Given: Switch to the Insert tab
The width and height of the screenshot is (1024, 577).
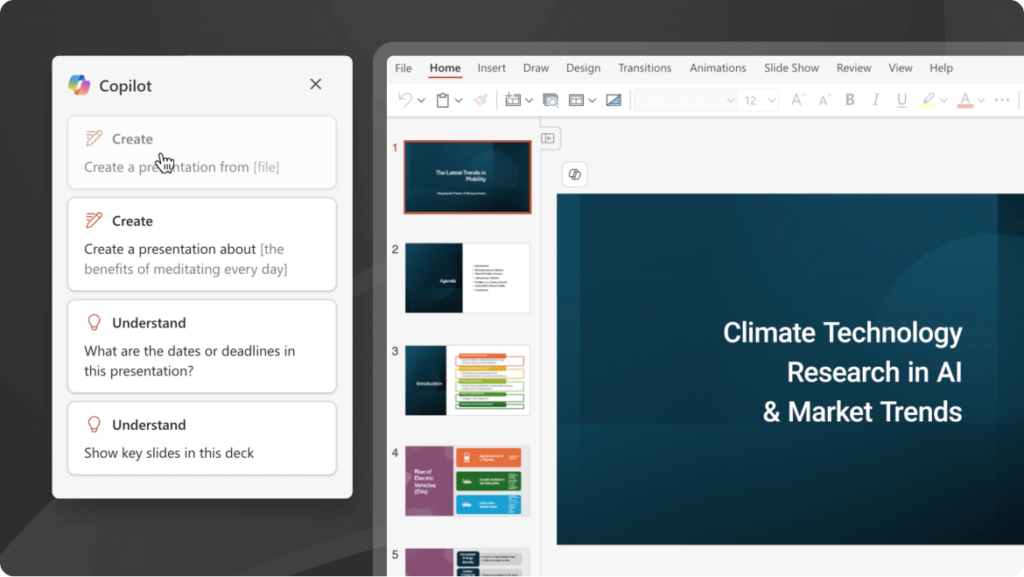Looking at the screenshot, I should pyautogui.click(x=491, y=68).
